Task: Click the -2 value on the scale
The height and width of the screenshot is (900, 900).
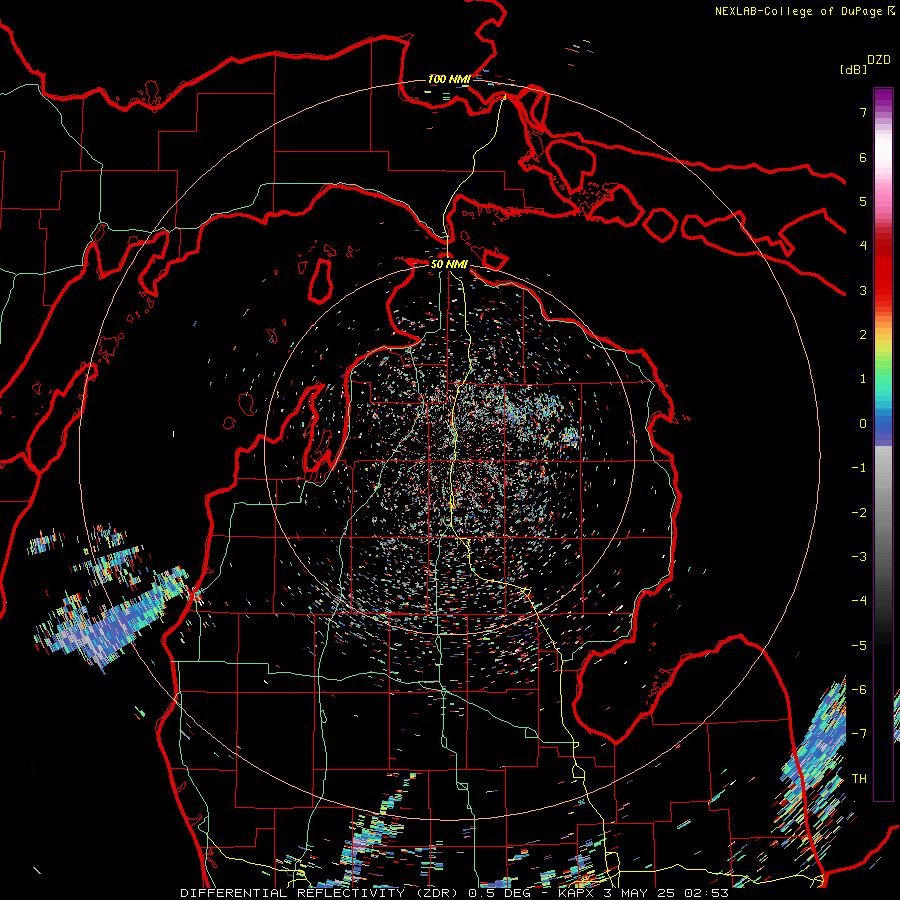Action: (859, 513)
